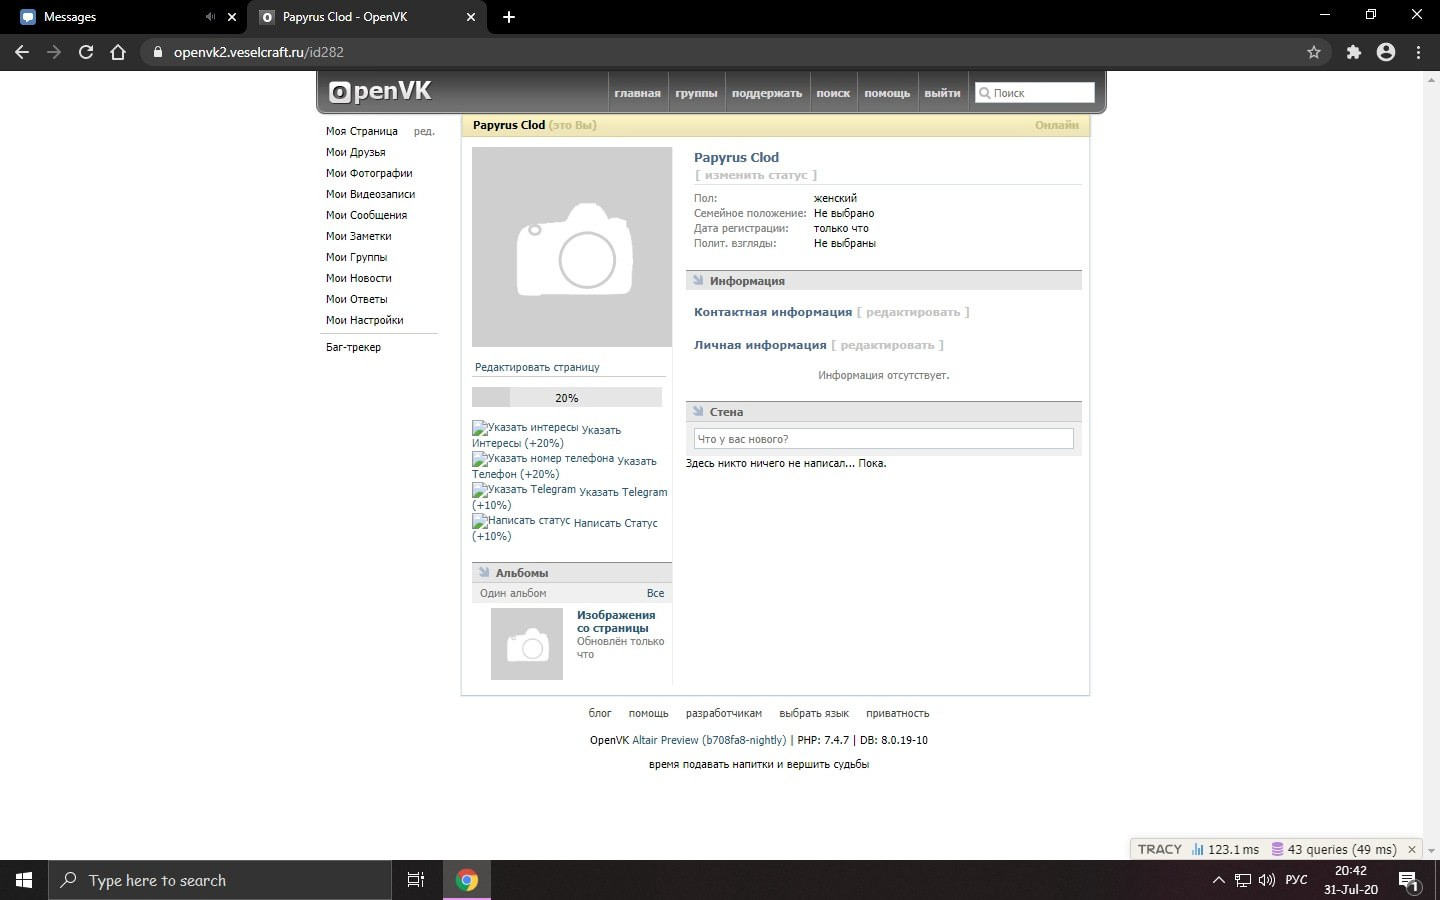1440x900 pixels.
Task: Click the изменить статус link
Action: coord(756,175)
